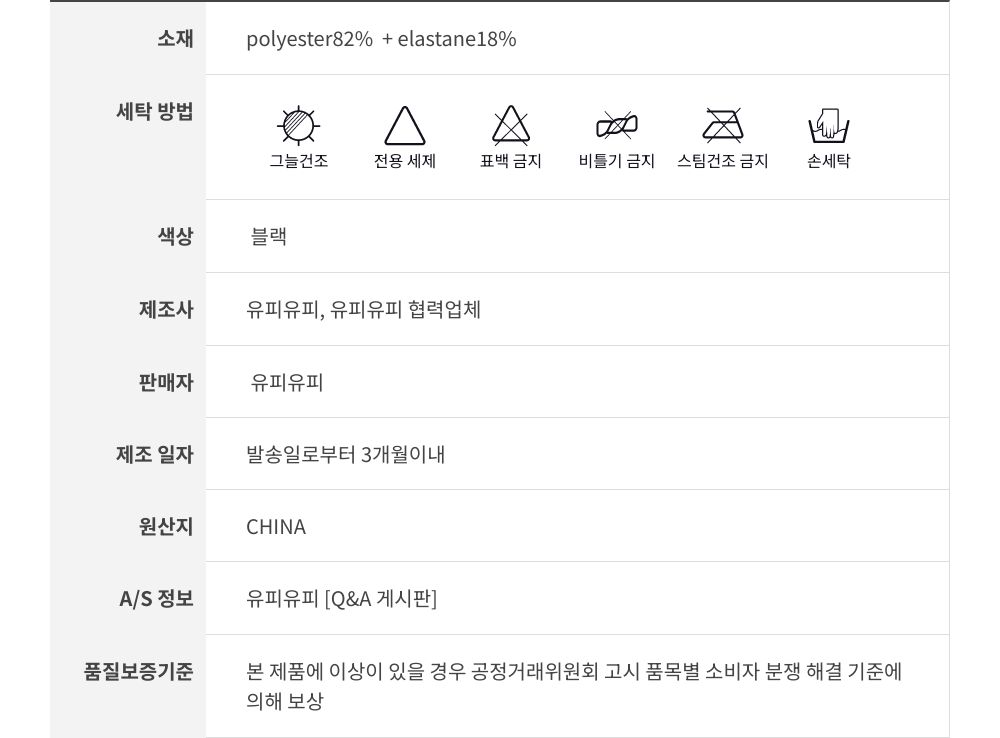This screenshot has height=738, width=1000.
Task: Click the no-bleach crossed triangle icon
Action: (511, 127)
